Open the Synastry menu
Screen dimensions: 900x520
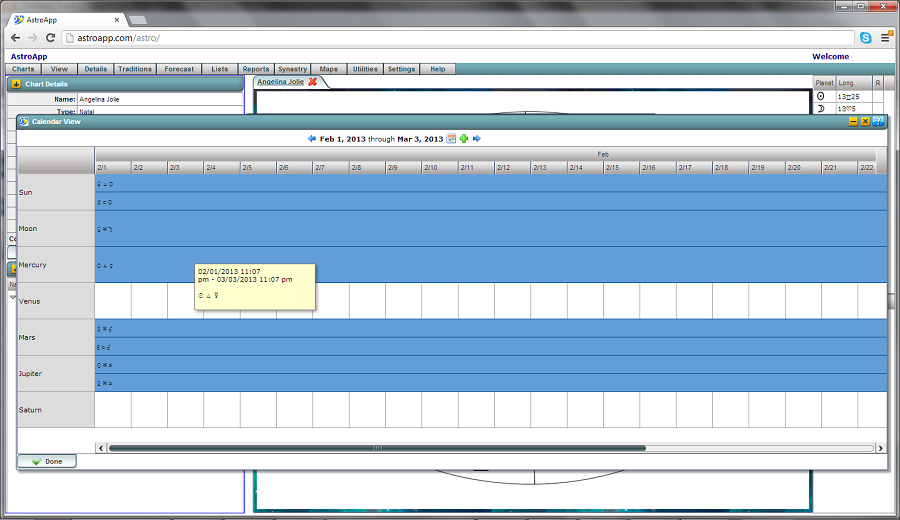[292, 69]
